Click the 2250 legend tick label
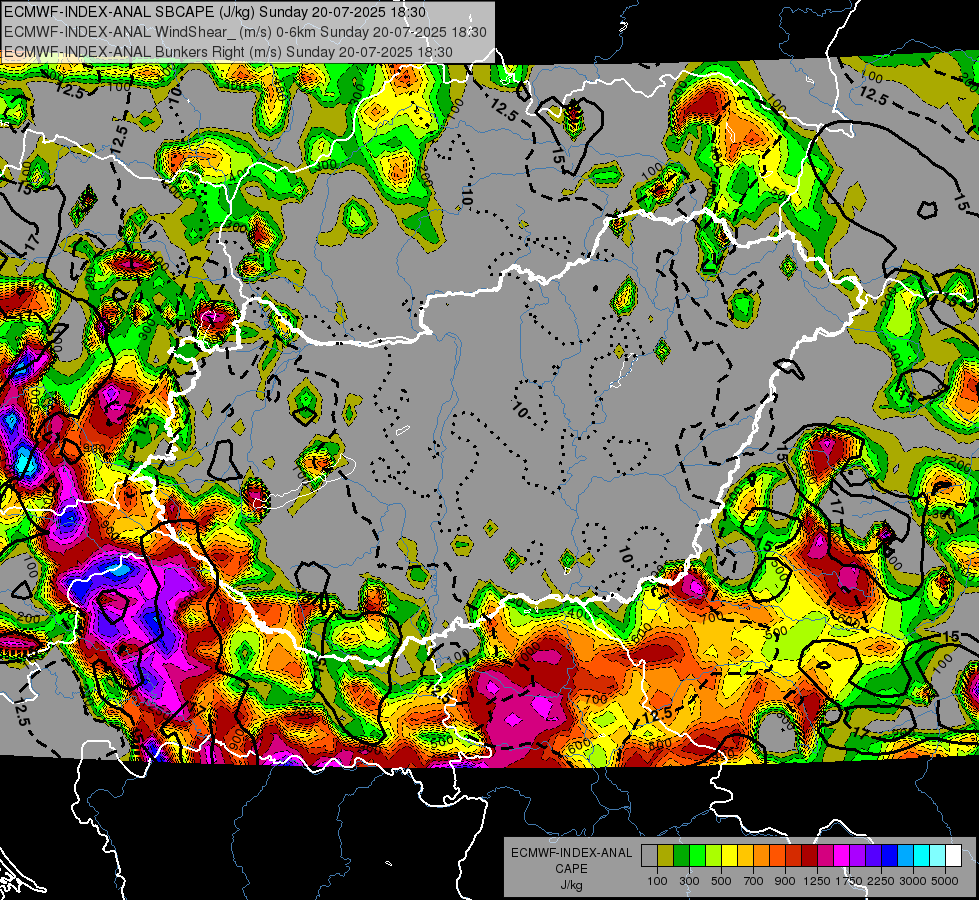The image size is (979, 900). click(881, 881)
